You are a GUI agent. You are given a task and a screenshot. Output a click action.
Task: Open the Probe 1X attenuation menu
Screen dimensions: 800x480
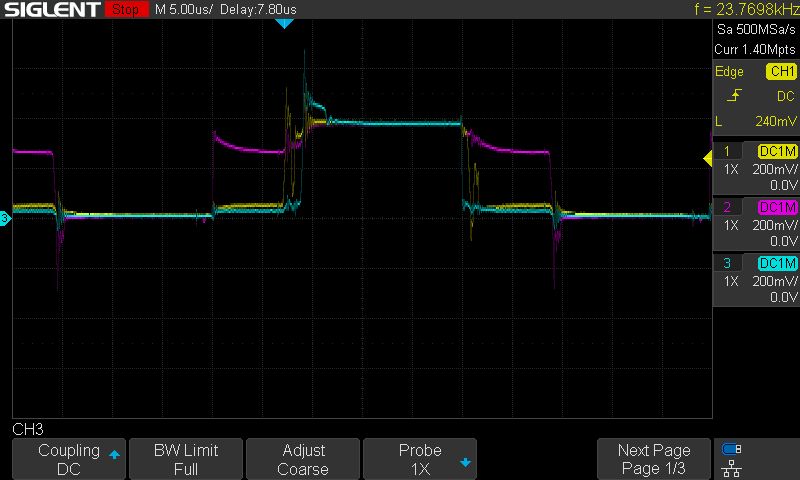[420, 459]
